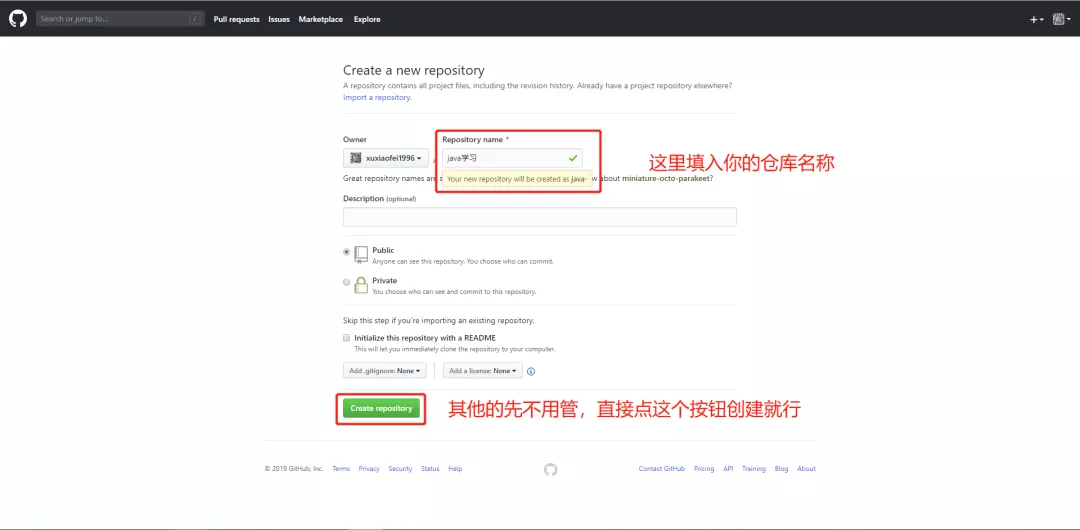The height and width of the screenshot is (530, 1080).
Task: Click into the Repository name field
Action: pyautogui.click(x=512, y=158)
